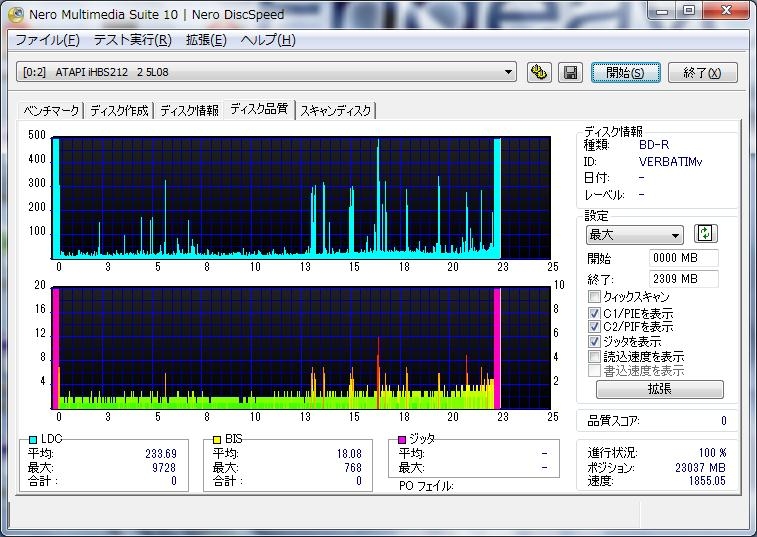The height and width of the screenshot is (537, 757).
Task: Enable 読込速度を表示 checkbox
Action: click(594, 356)
